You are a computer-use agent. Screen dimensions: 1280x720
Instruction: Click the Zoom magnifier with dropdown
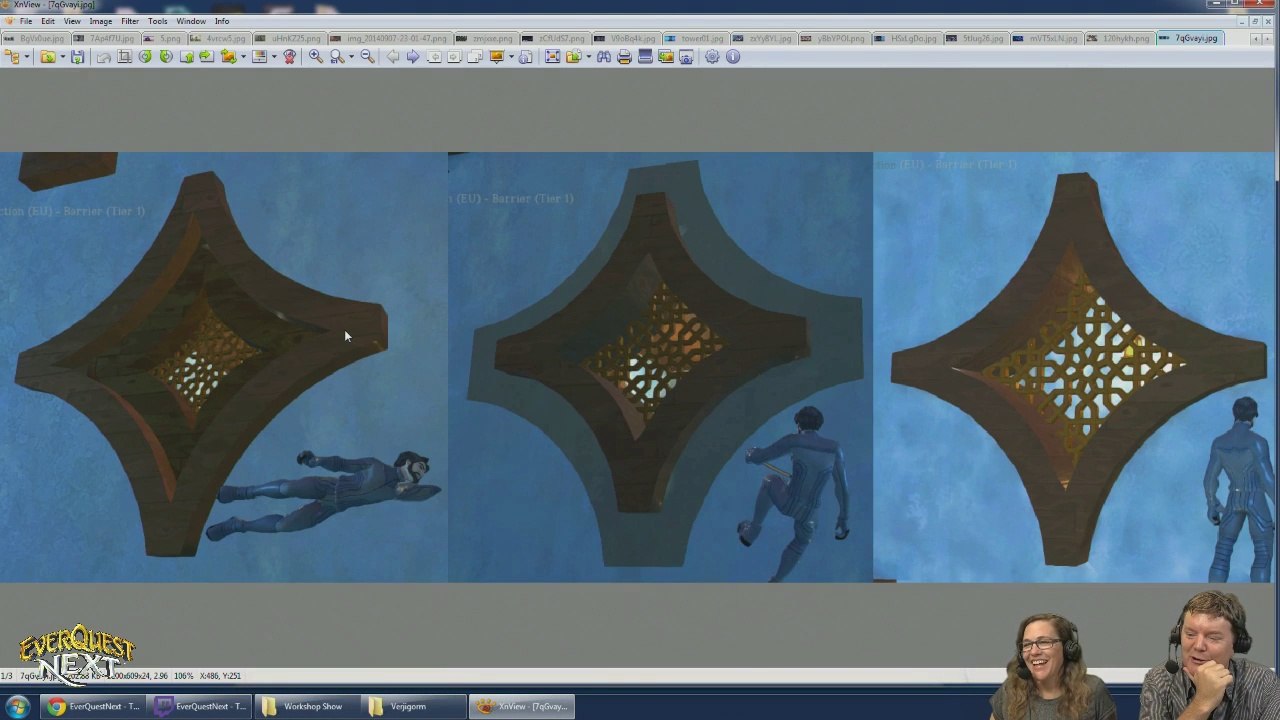point(337,57)
